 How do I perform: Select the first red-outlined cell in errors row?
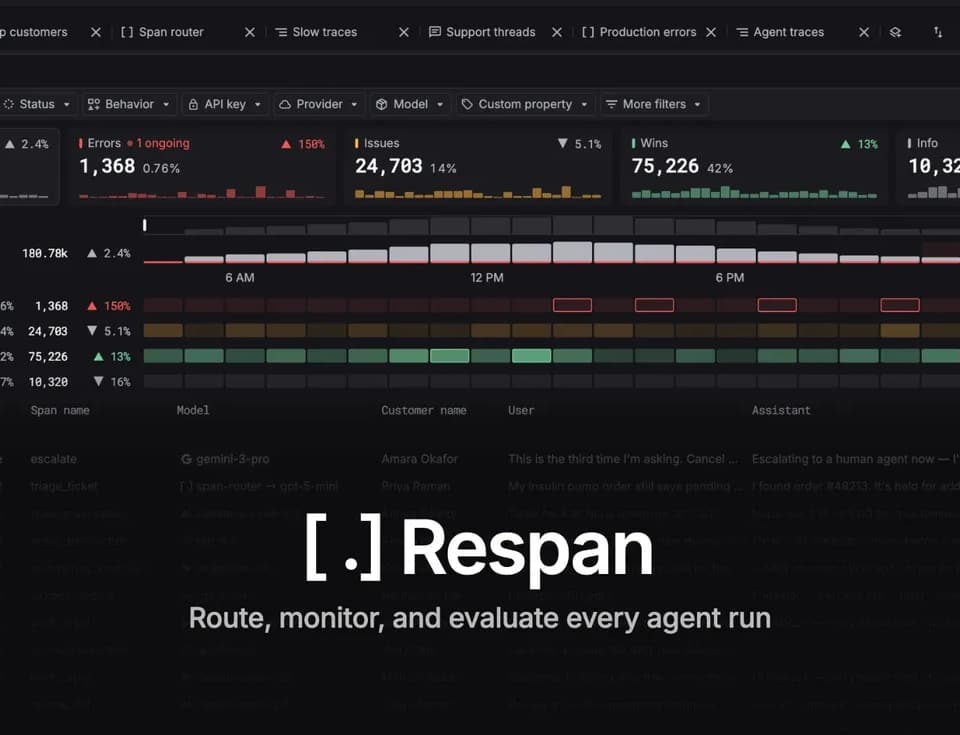(572, 305)
